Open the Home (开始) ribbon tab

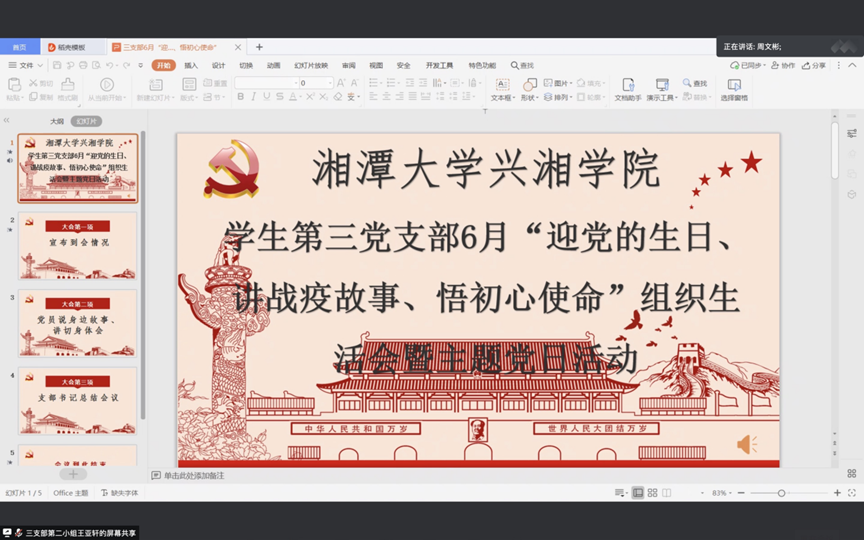(164, 65)
